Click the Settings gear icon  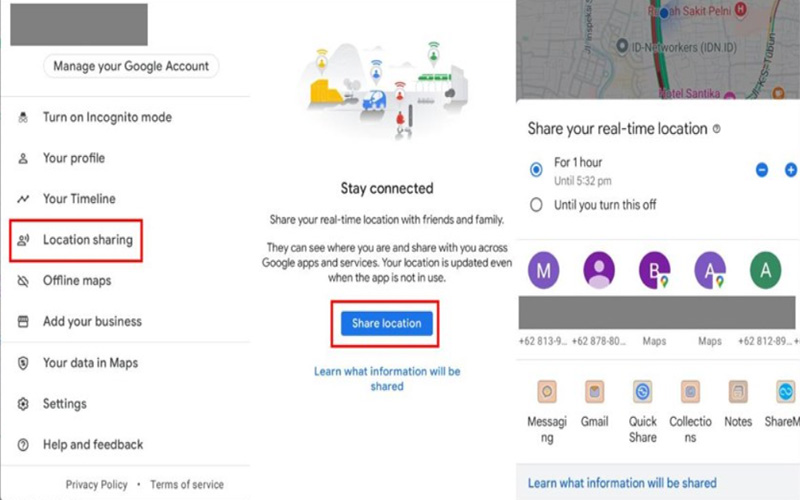point(23,404)
